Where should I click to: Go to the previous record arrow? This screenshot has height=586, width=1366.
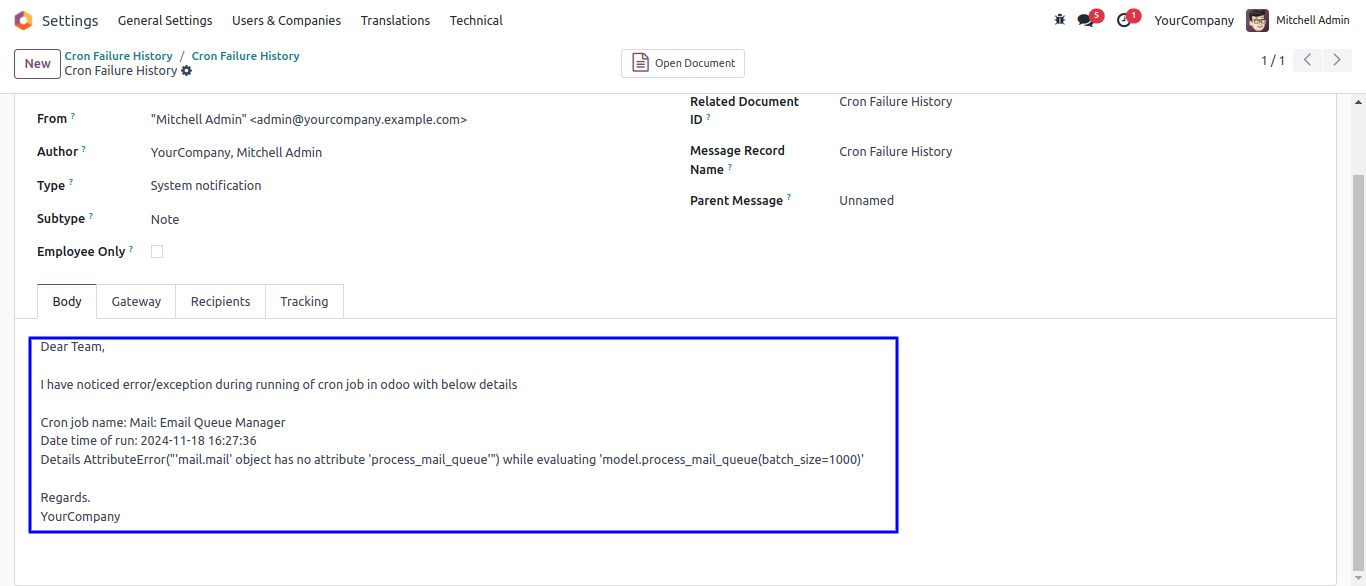coord(1307,61)
